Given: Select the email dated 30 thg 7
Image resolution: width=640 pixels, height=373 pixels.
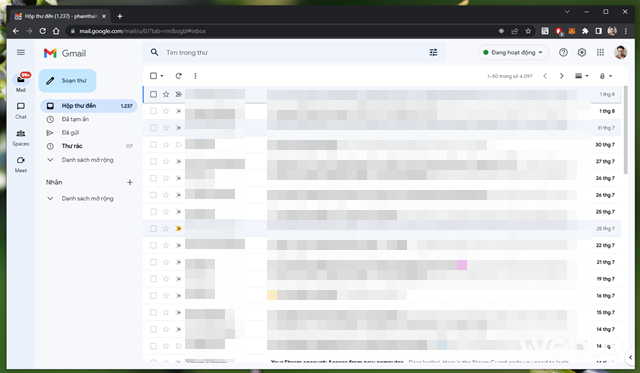Looking at the screenshot, I should (x=153, y=144).
